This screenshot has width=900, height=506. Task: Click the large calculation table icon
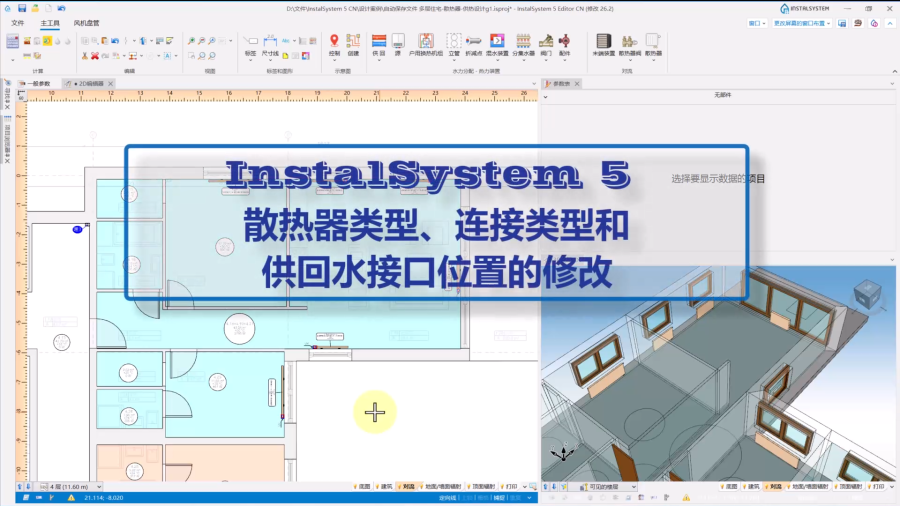point(13,41)
